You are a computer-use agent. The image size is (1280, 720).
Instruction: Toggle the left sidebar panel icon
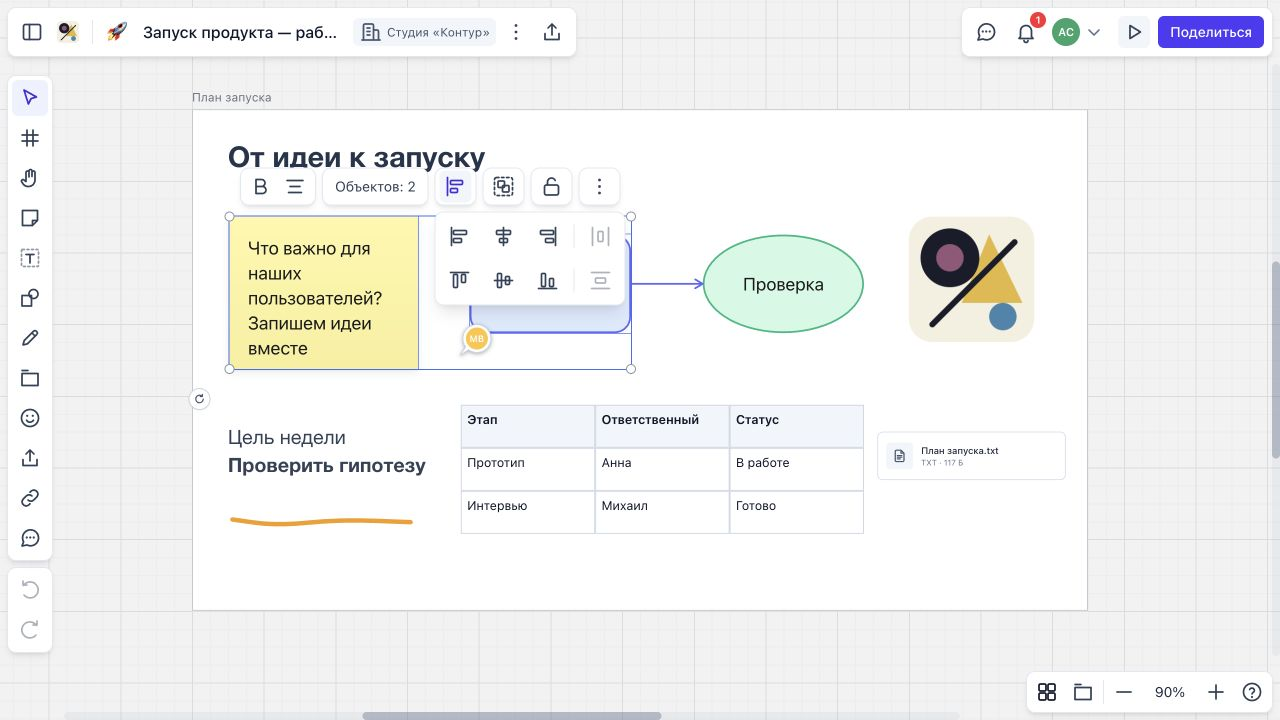[32, 32]
